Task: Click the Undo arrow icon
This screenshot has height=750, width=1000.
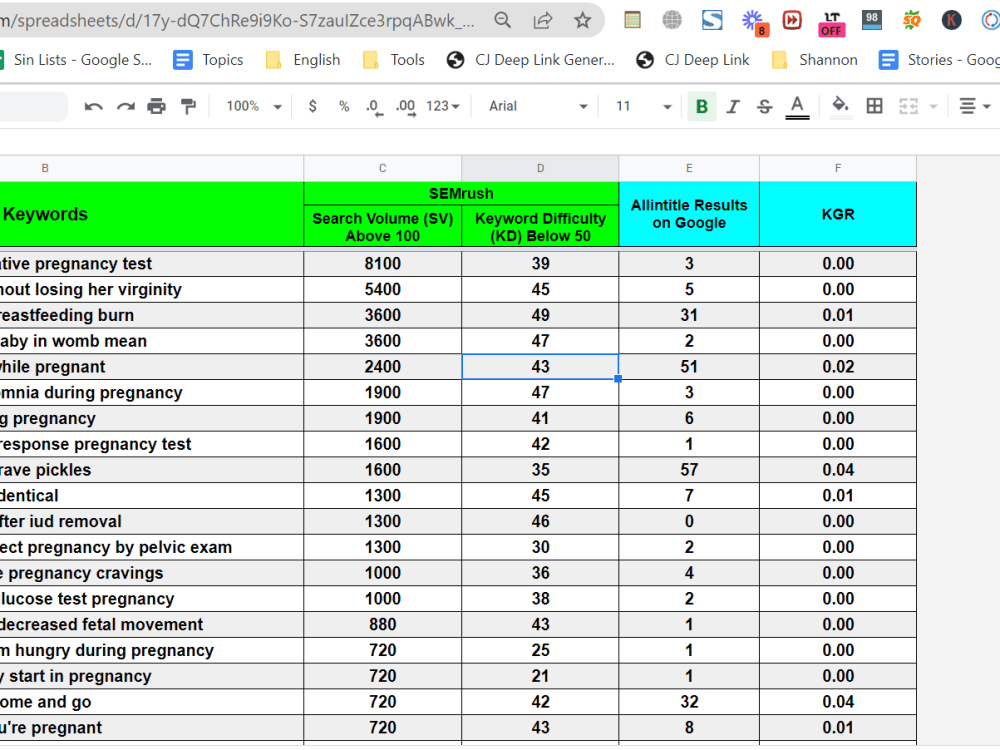Action: (x=93, y=107)
